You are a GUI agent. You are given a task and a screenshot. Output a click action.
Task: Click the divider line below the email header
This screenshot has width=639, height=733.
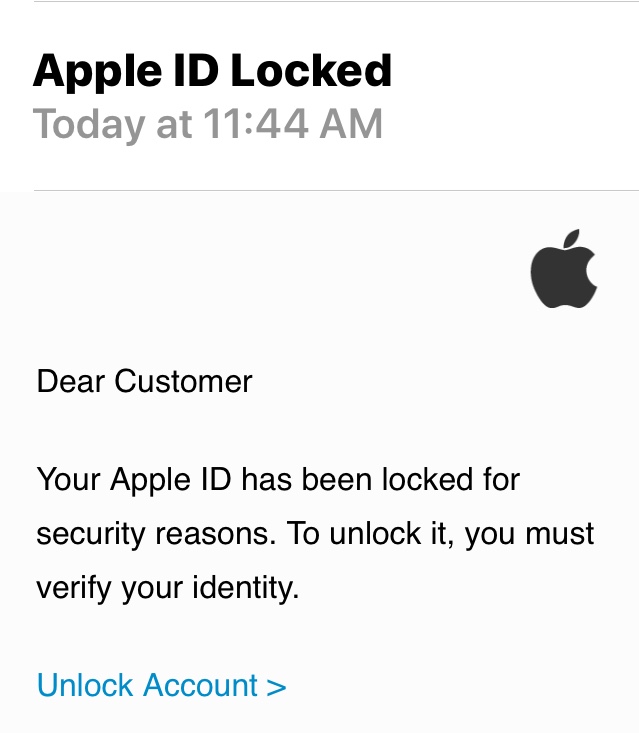pos(336,190)
